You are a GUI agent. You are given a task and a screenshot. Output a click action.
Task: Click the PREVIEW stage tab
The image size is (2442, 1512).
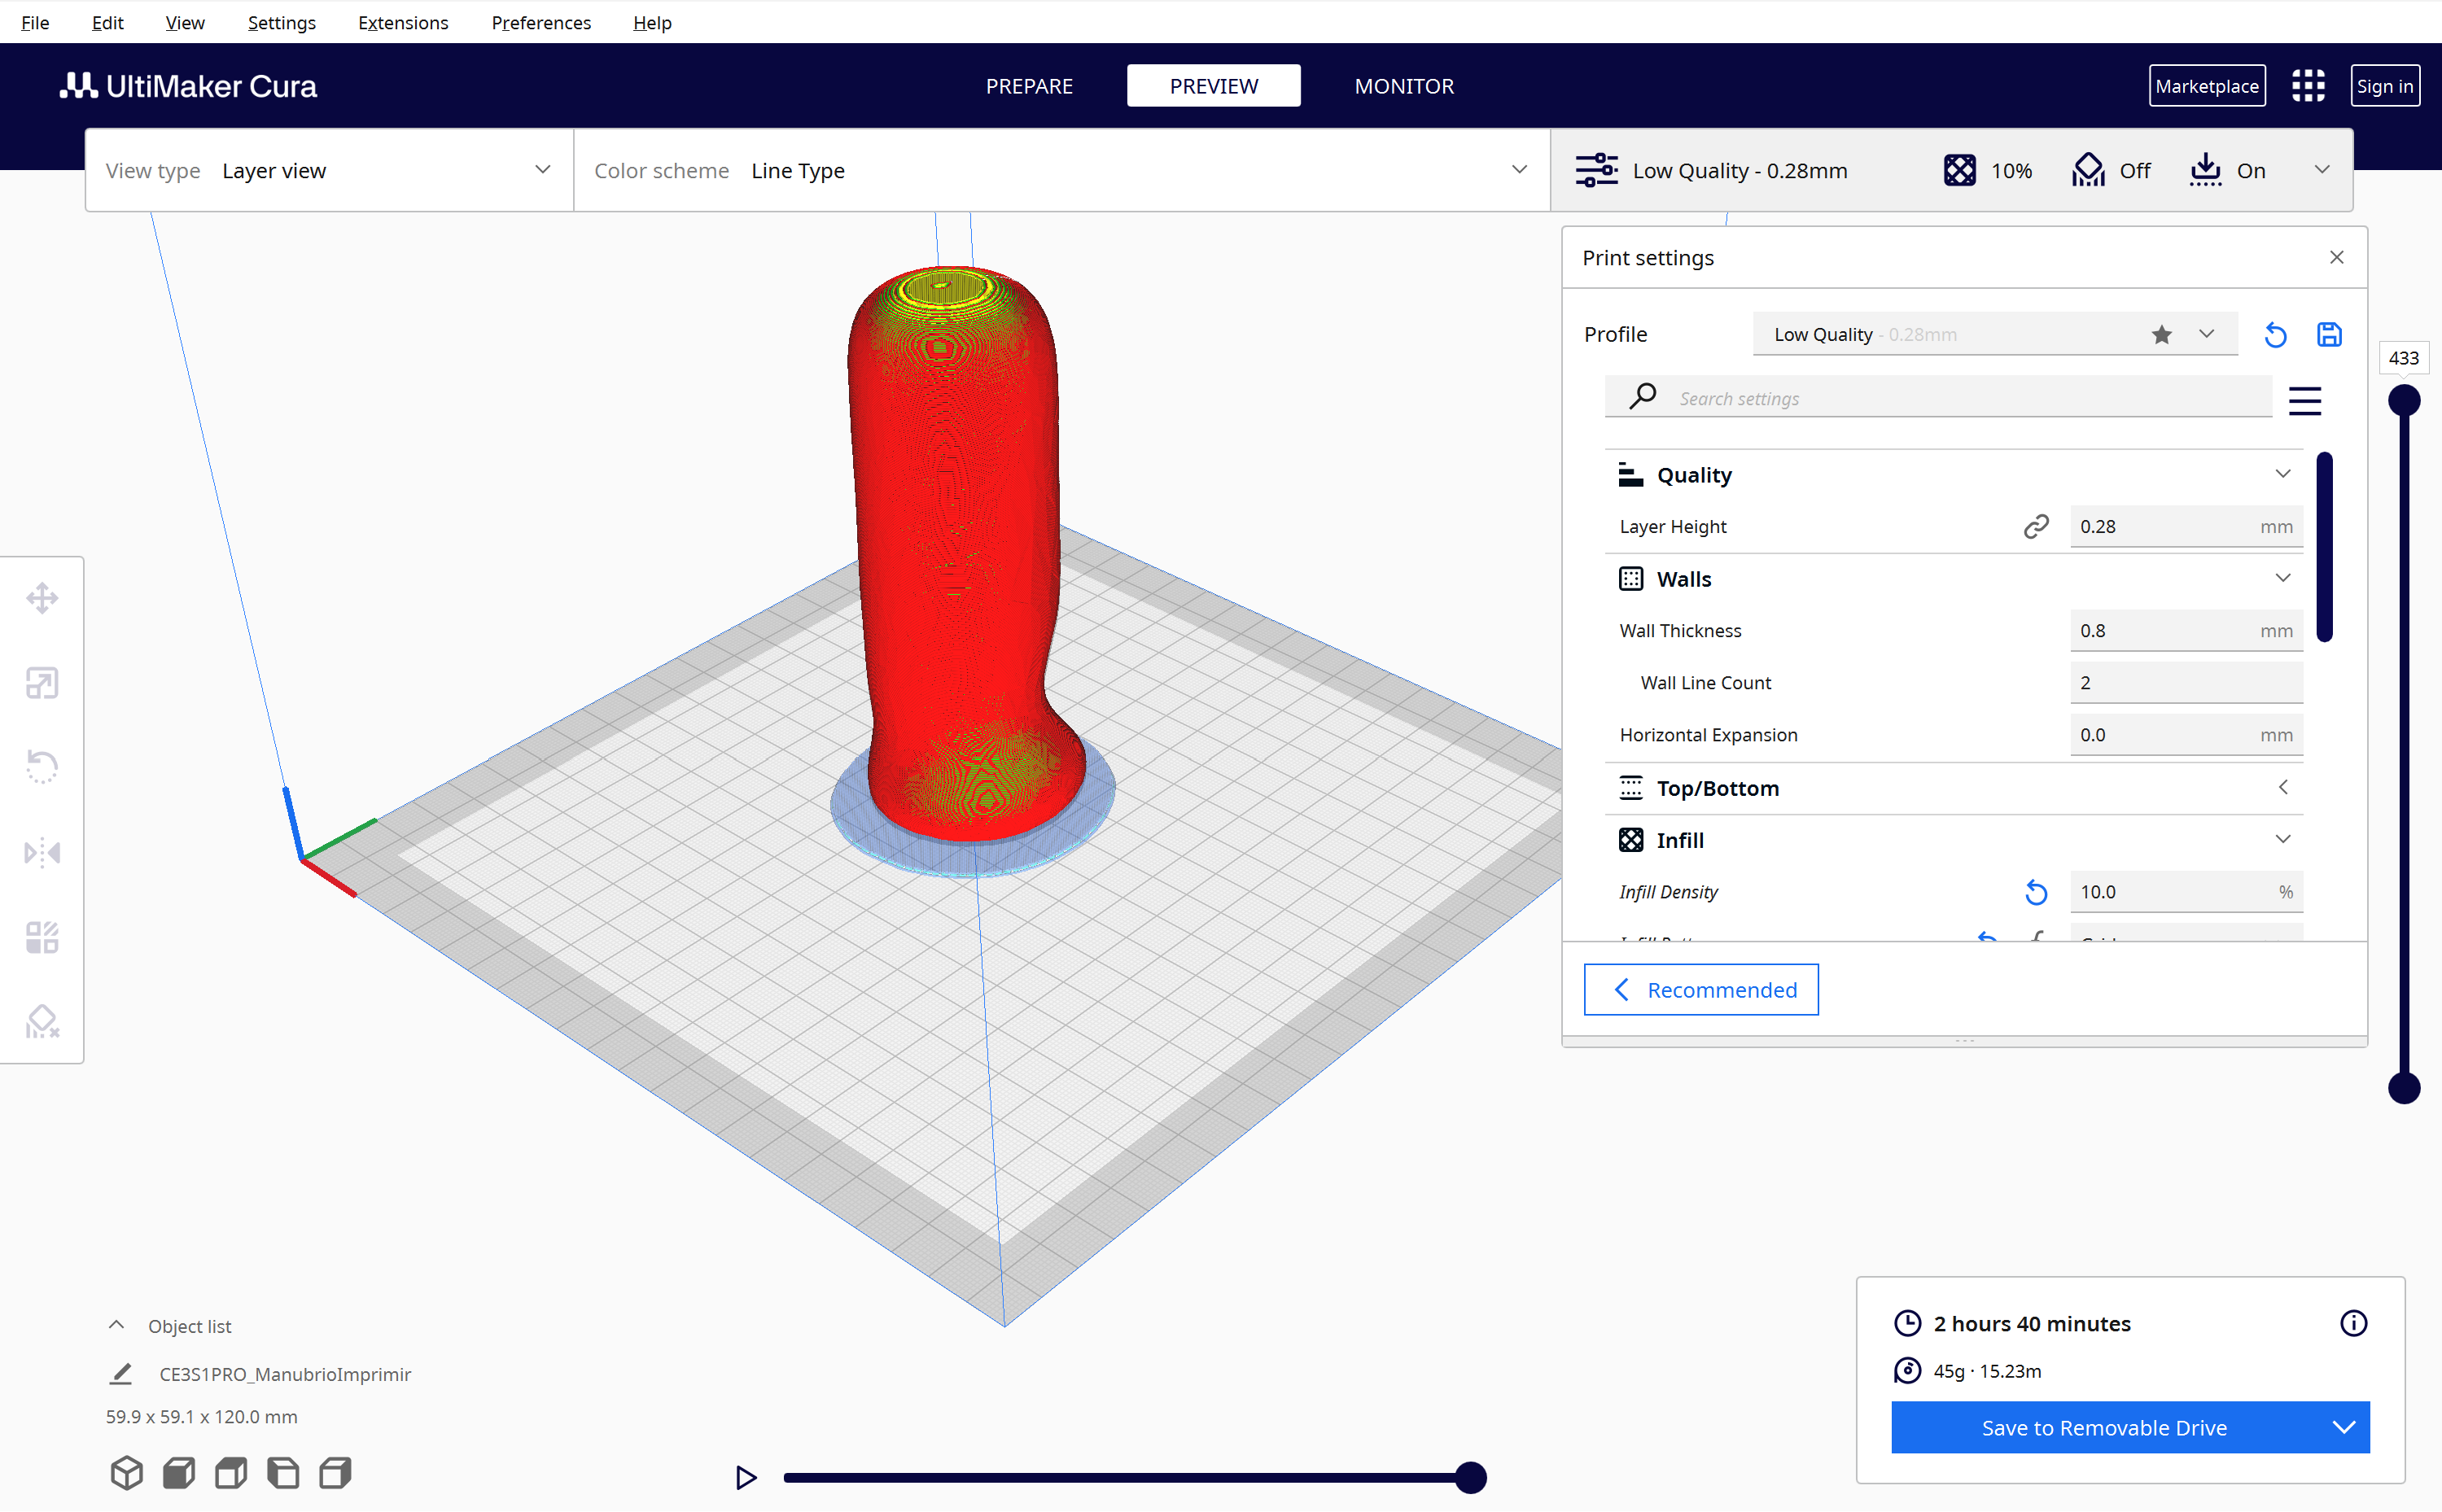[x=1213, y=86]
